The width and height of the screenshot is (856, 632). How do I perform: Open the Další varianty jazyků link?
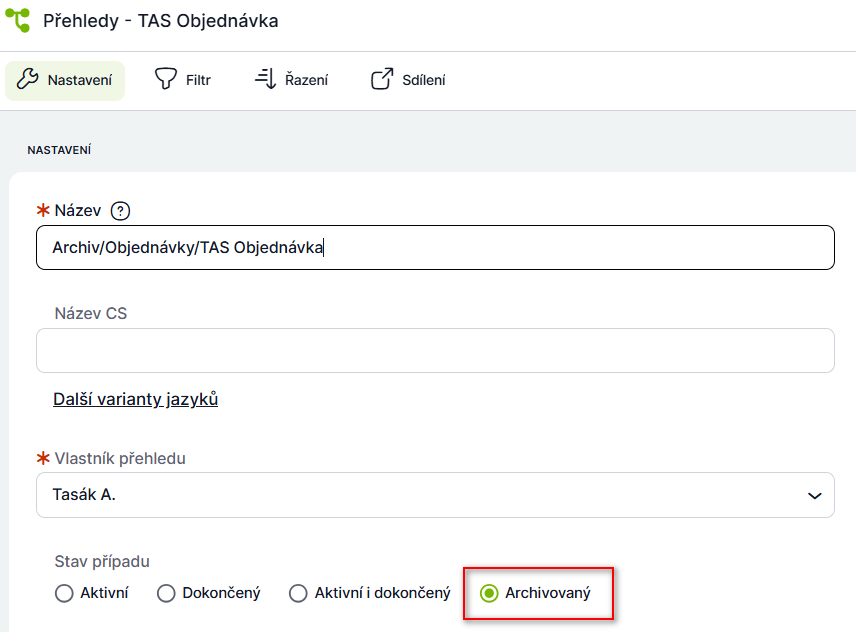tap(135, 399)
